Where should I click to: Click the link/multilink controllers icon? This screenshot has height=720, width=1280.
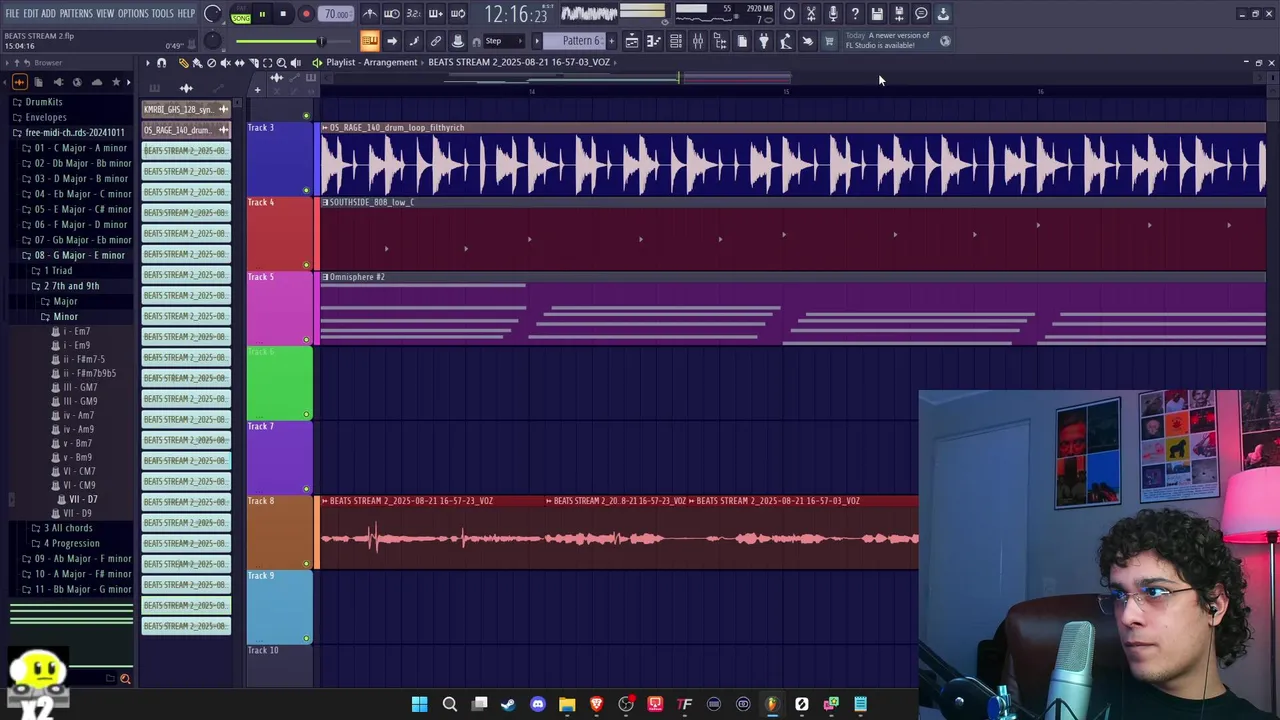[x=436, y=41]
